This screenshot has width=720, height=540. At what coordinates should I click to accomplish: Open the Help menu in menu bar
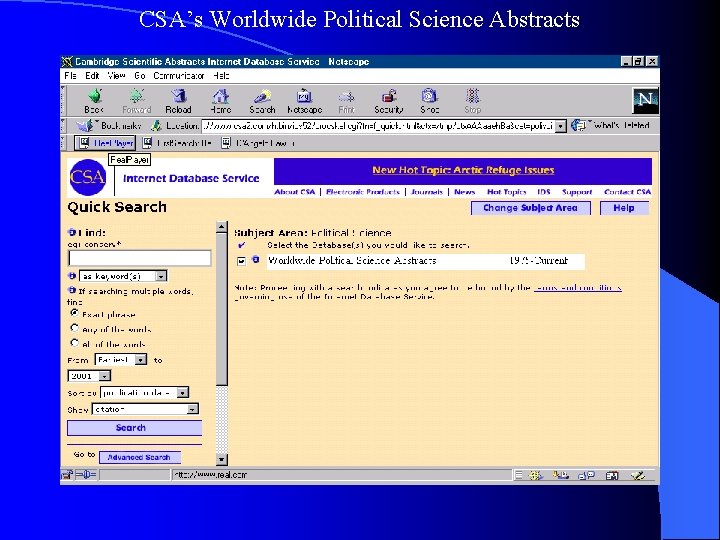221,76
